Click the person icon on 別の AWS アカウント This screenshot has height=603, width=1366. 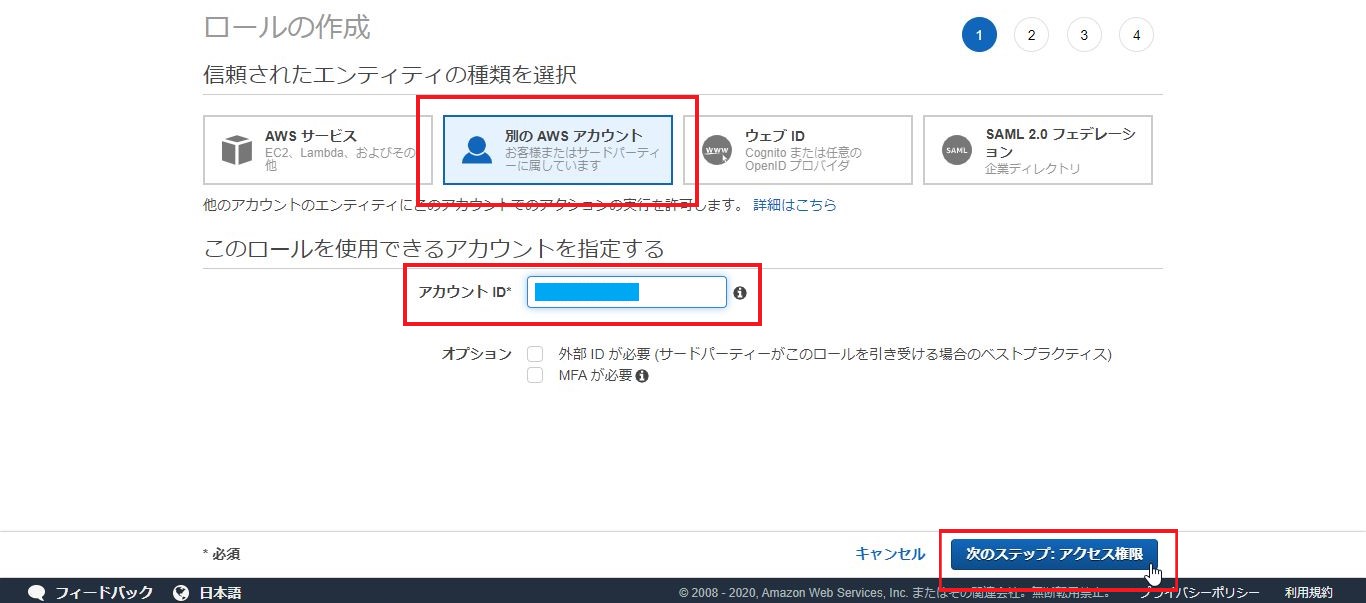click(477, 150)
